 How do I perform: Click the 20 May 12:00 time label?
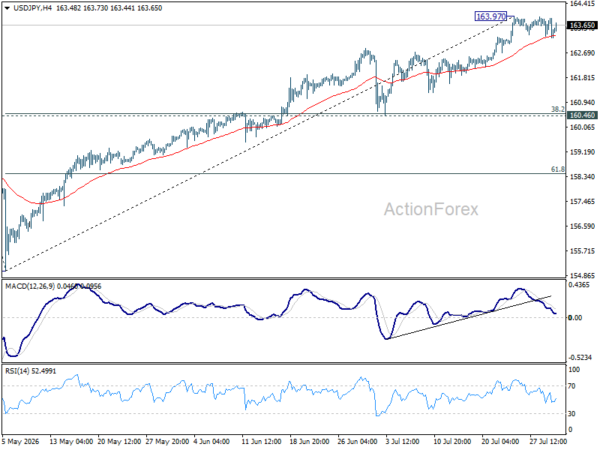coord(119,442)
